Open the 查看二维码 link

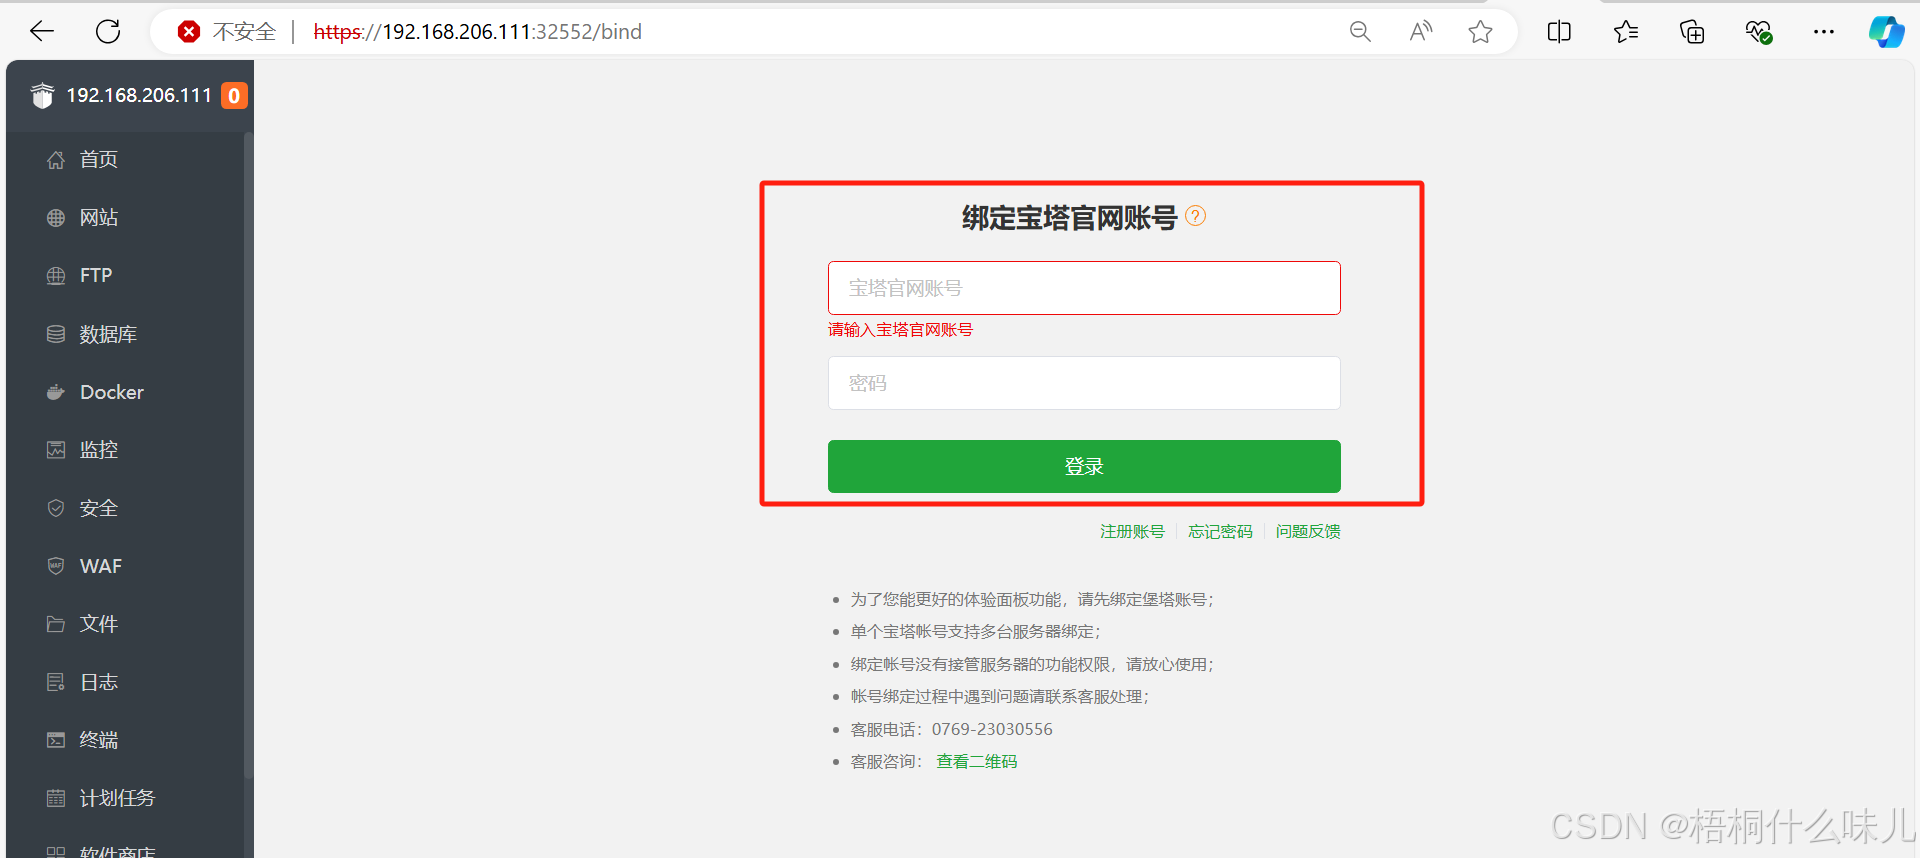pyautogui.click(x=977, y=762)
